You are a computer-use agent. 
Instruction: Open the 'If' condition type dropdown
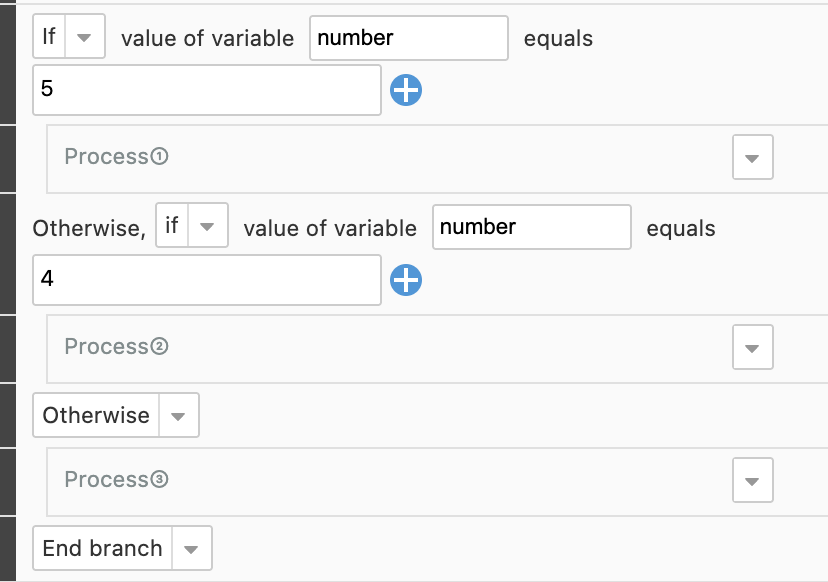[84, 36]
